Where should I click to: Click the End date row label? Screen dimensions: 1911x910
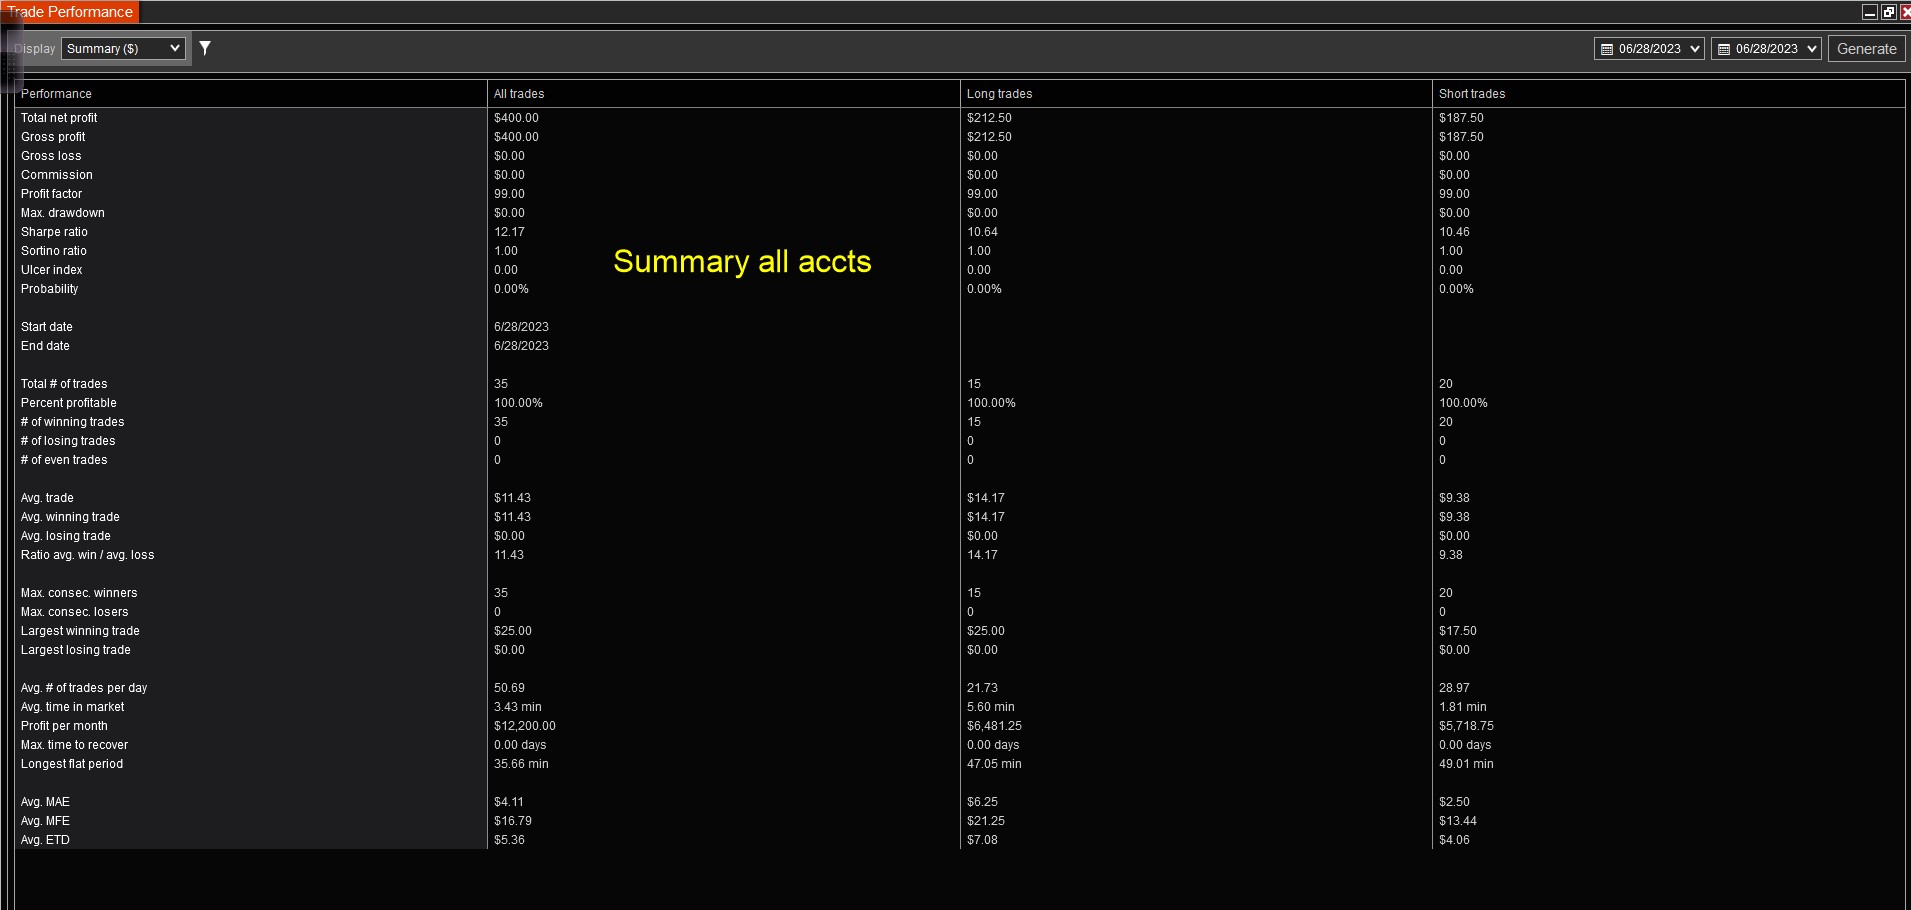pyautogui.click(x=45, y=346)
